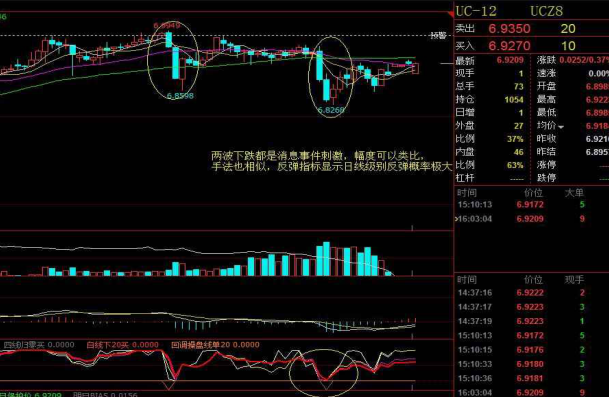Click the 6.9949 high price marker
Screen dimensions: 609x397
click(x=167, y=26)
